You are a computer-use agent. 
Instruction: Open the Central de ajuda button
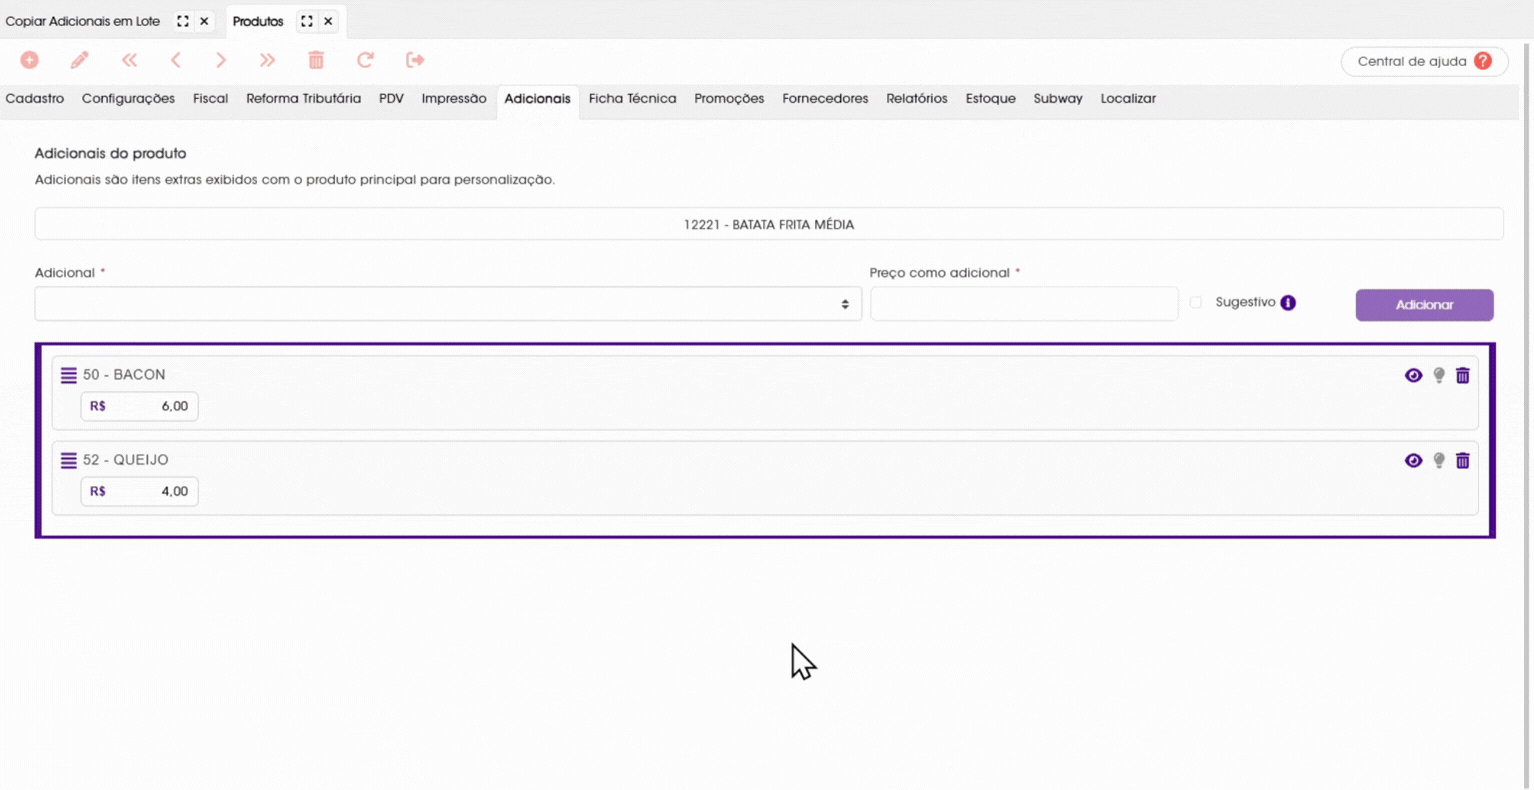pyautogui.click(x=1424, y=61)
